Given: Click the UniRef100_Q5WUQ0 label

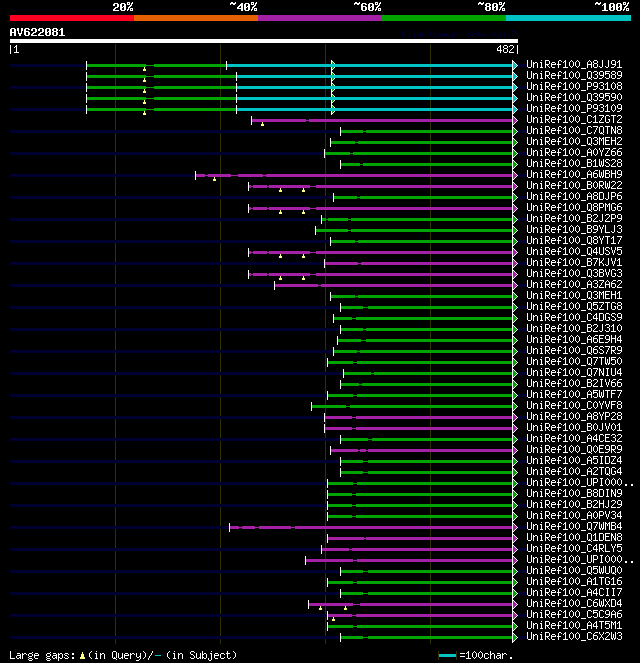Looking at the screenshot, I should point(574,570).
